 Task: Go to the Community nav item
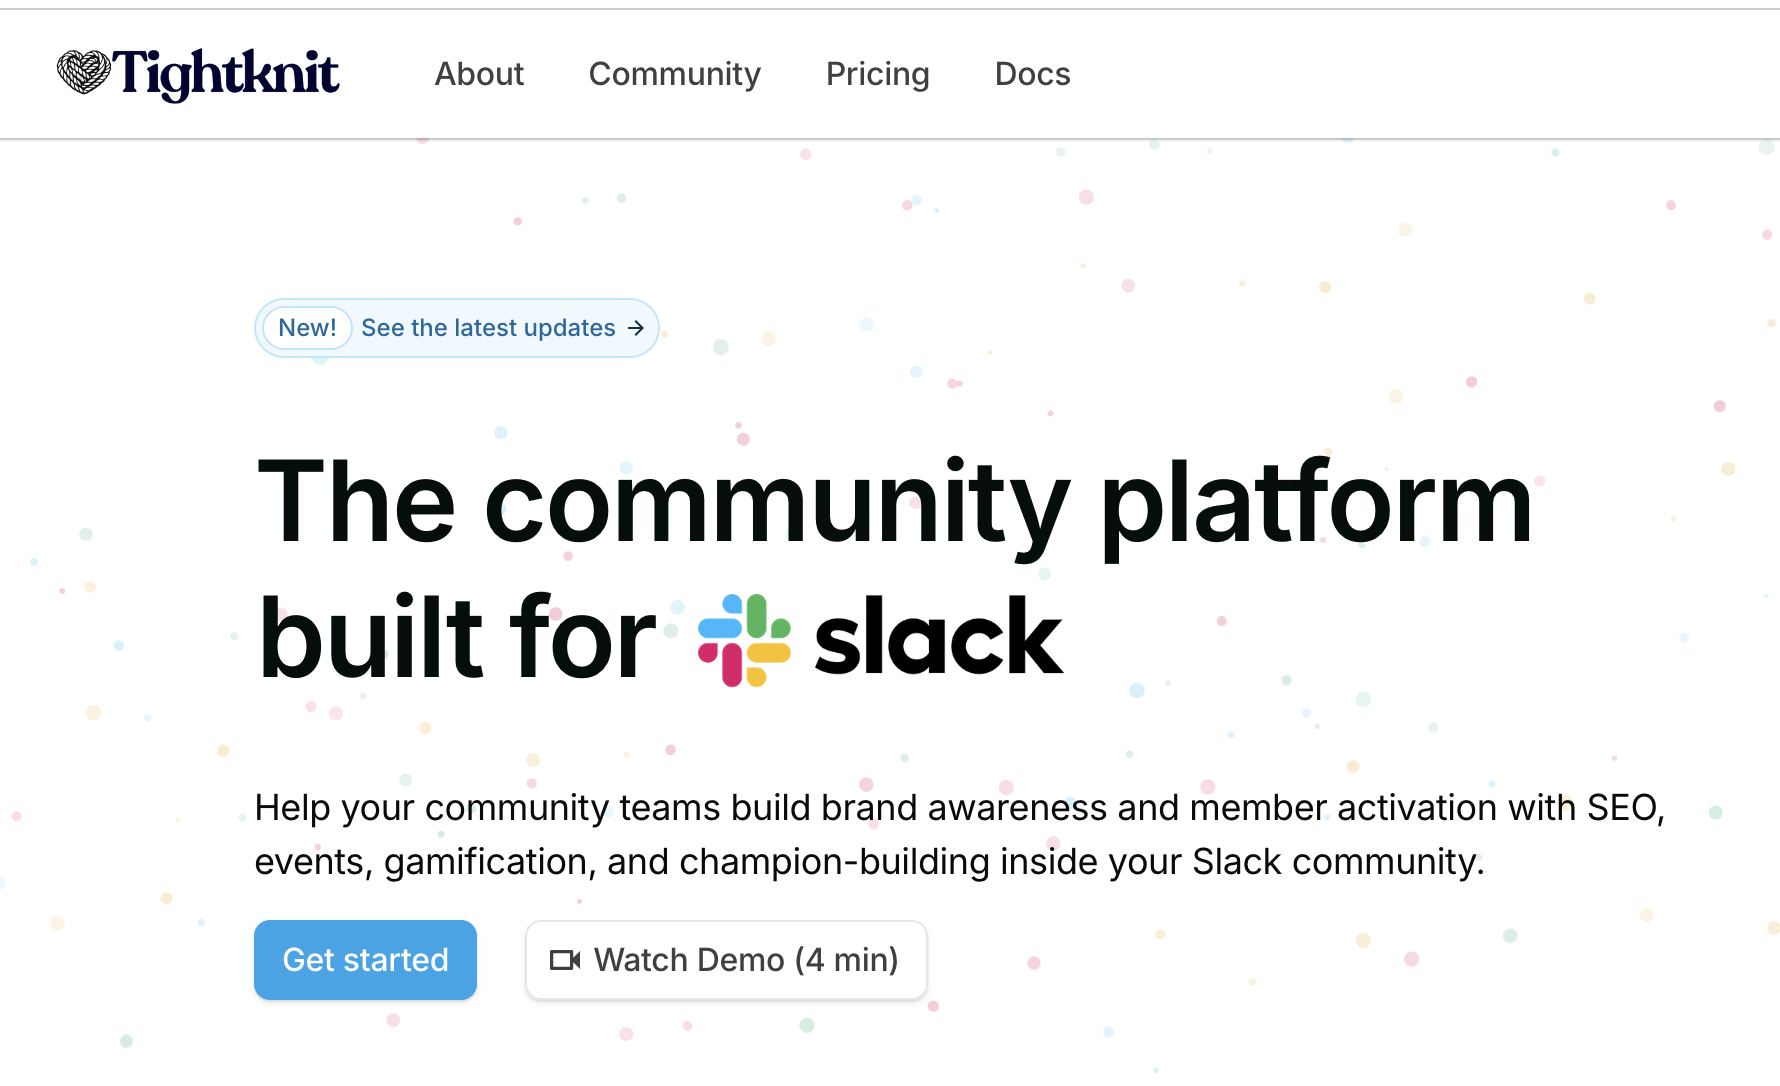pyautogui.click(x=674, y=74)
